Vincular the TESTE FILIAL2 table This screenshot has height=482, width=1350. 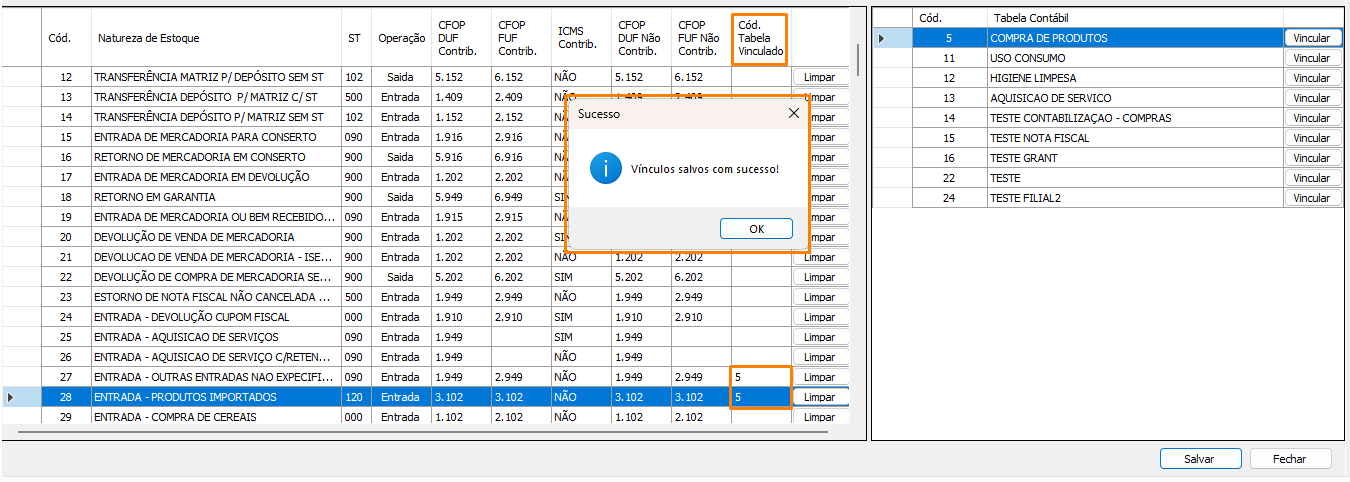1312,198
